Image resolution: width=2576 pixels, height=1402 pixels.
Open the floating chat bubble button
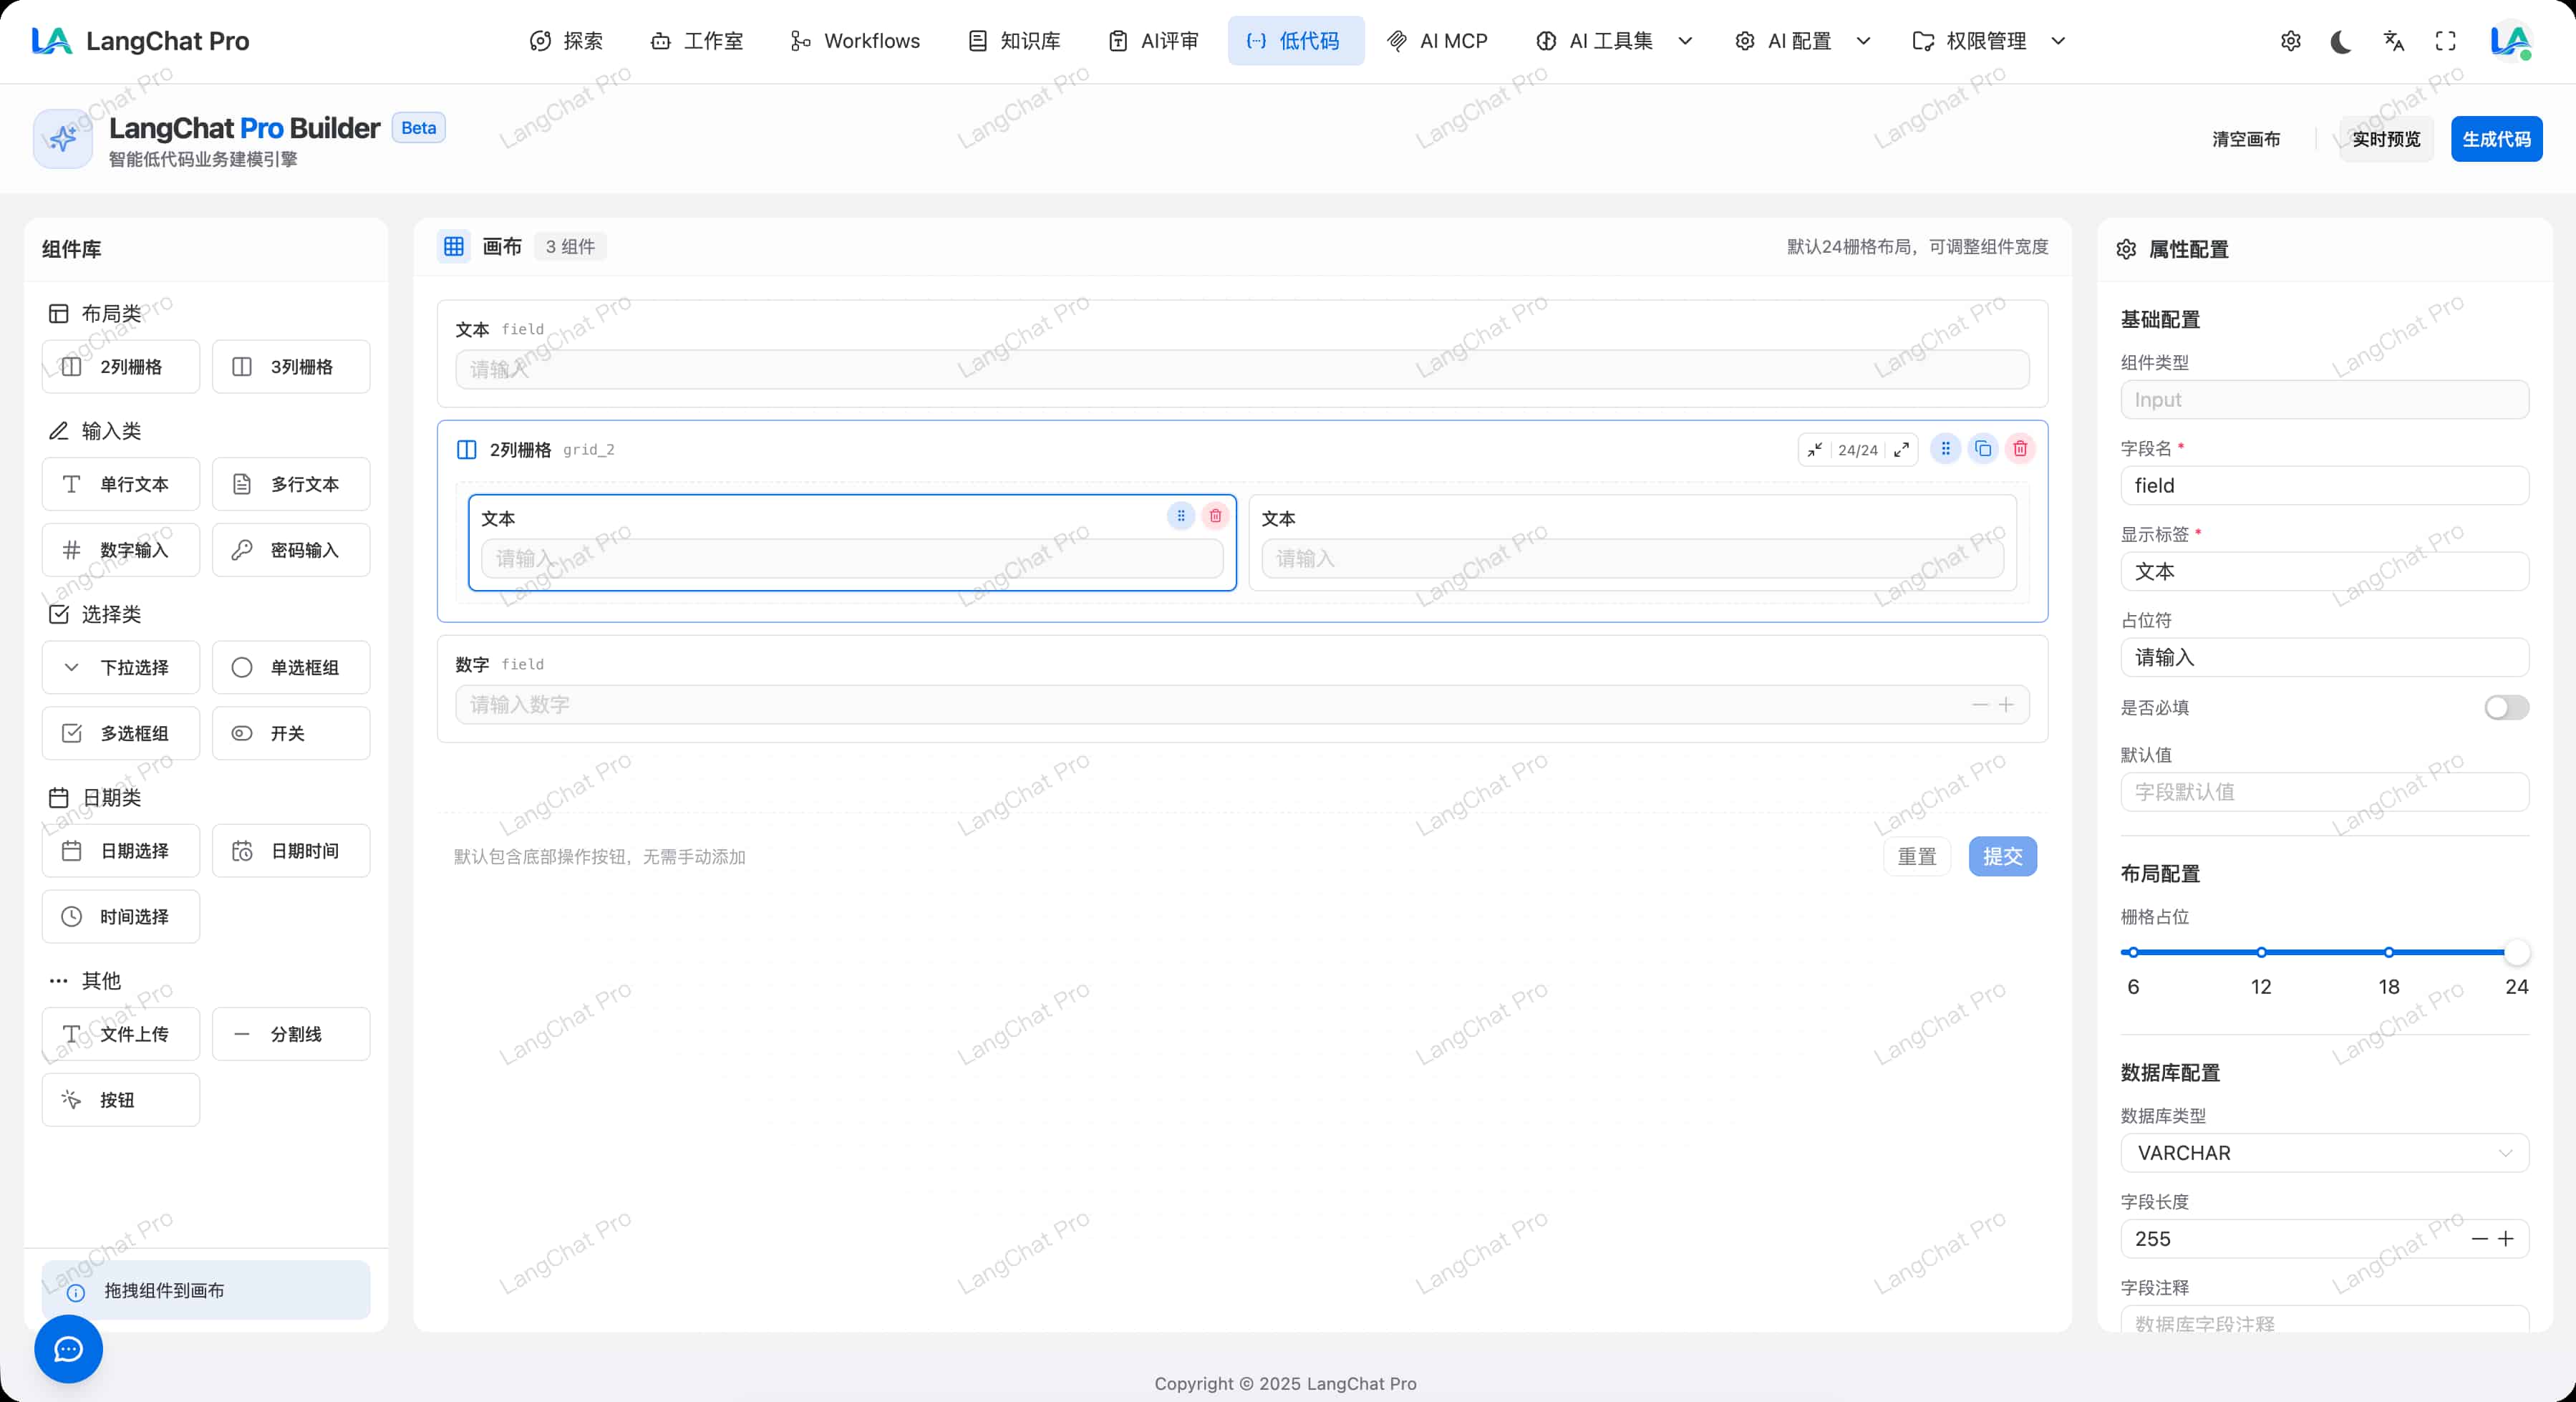(x=68, y=1349)
